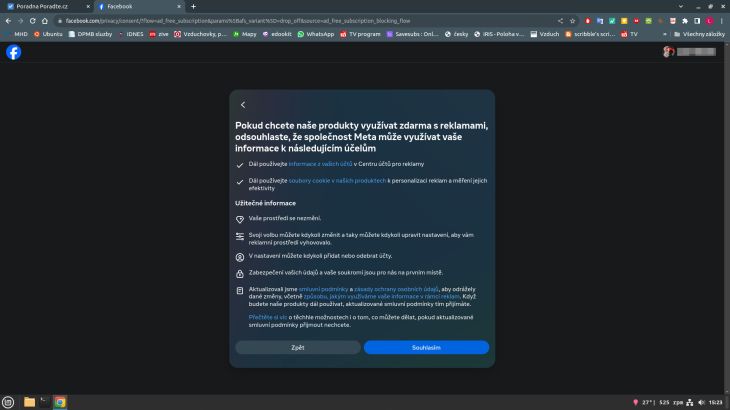730x410 pixels.
Task: Click the padlock icon beside the security note
Action: [240, 274]
